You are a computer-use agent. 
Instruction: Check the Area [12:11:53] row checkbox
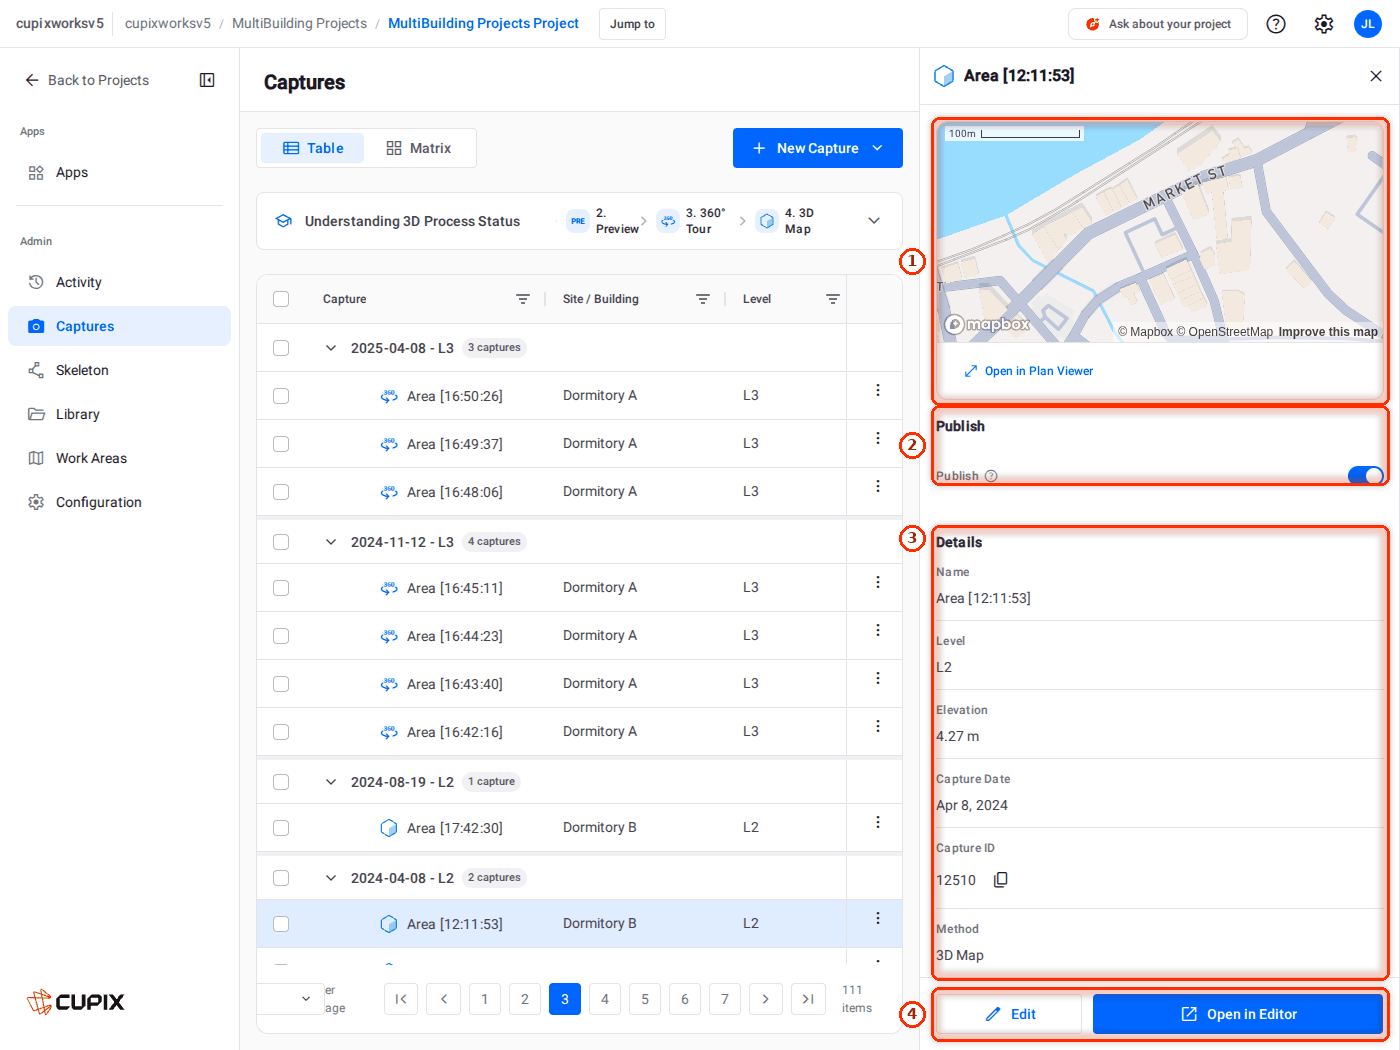click(x=281, y=924)
